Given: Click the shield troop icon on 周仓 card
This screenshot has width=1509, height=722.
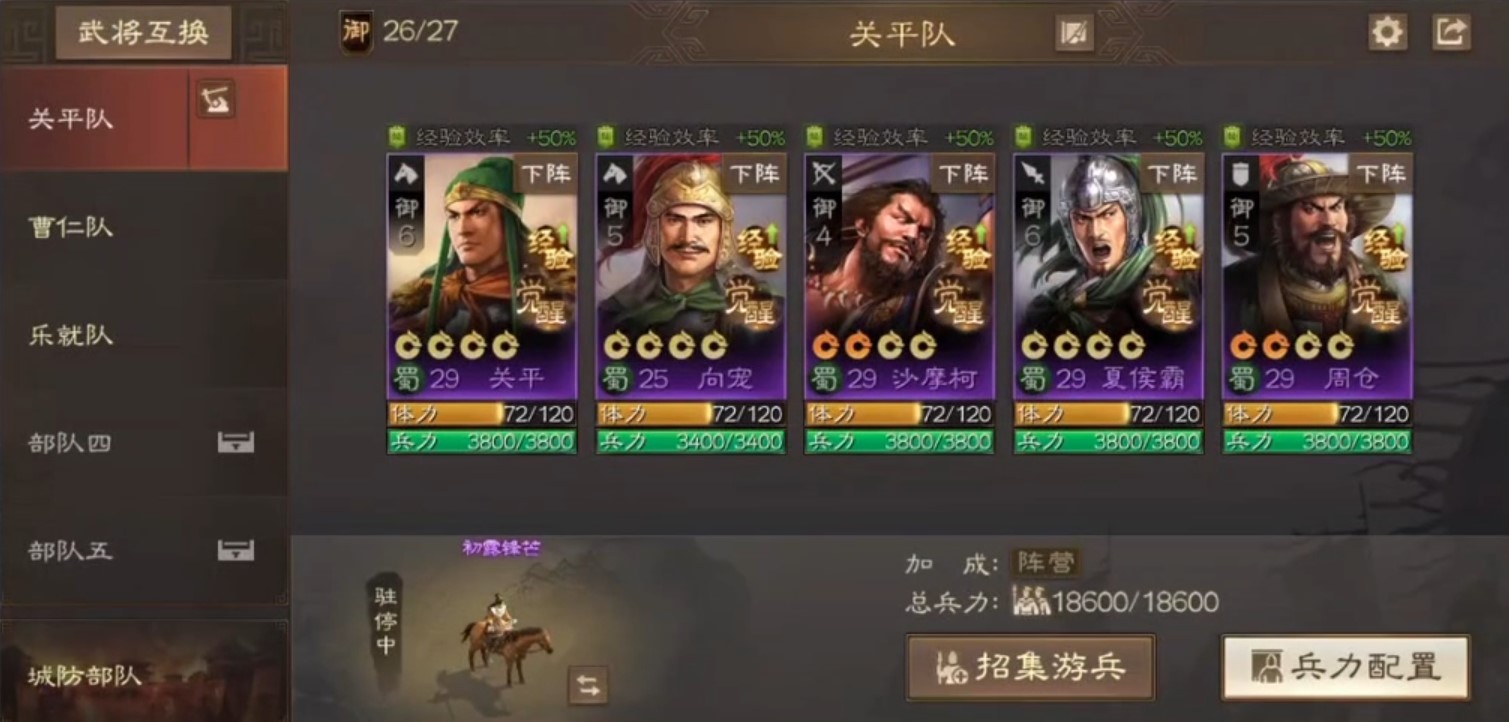Looking at the screenshot, I should click(1241, 173).
